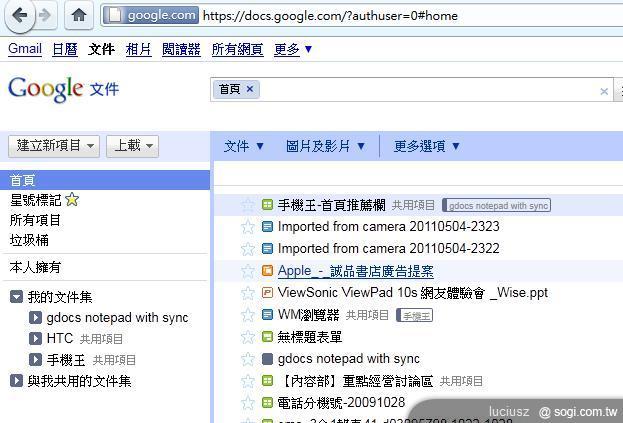Click the page icon in address bar
The width and height of the screenshot is (623, 423).
115,15
